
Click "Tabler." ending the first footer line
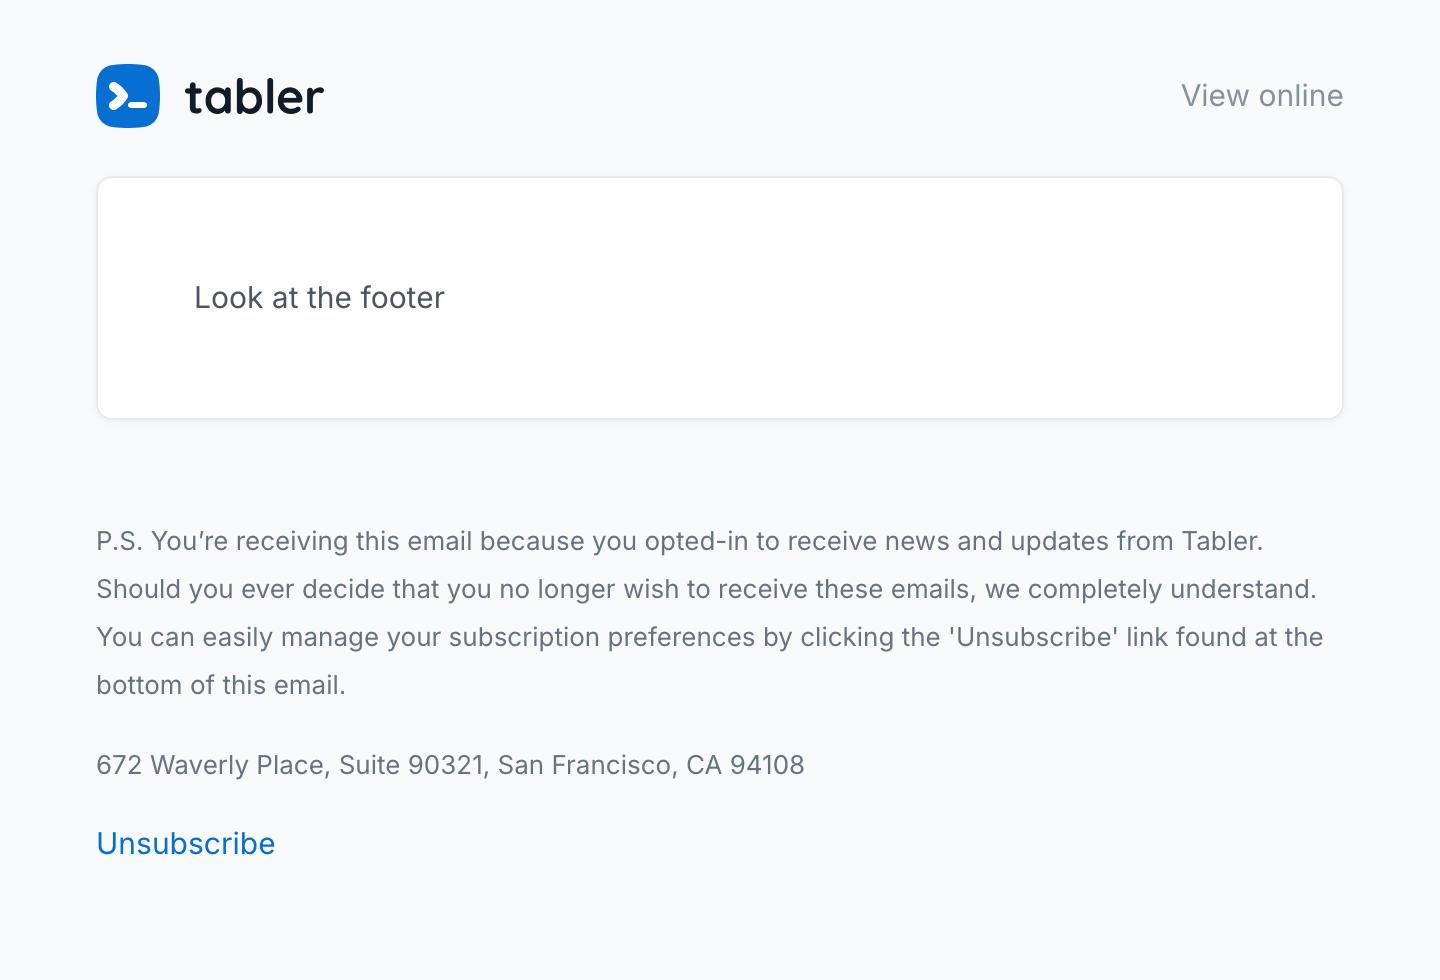pos(1223,541)
